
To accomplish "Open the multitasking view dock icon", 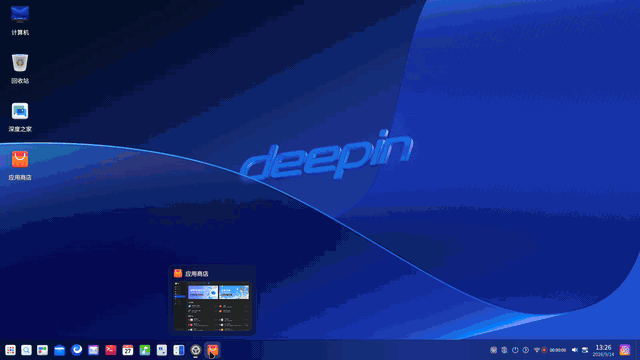I will (42, 350).
